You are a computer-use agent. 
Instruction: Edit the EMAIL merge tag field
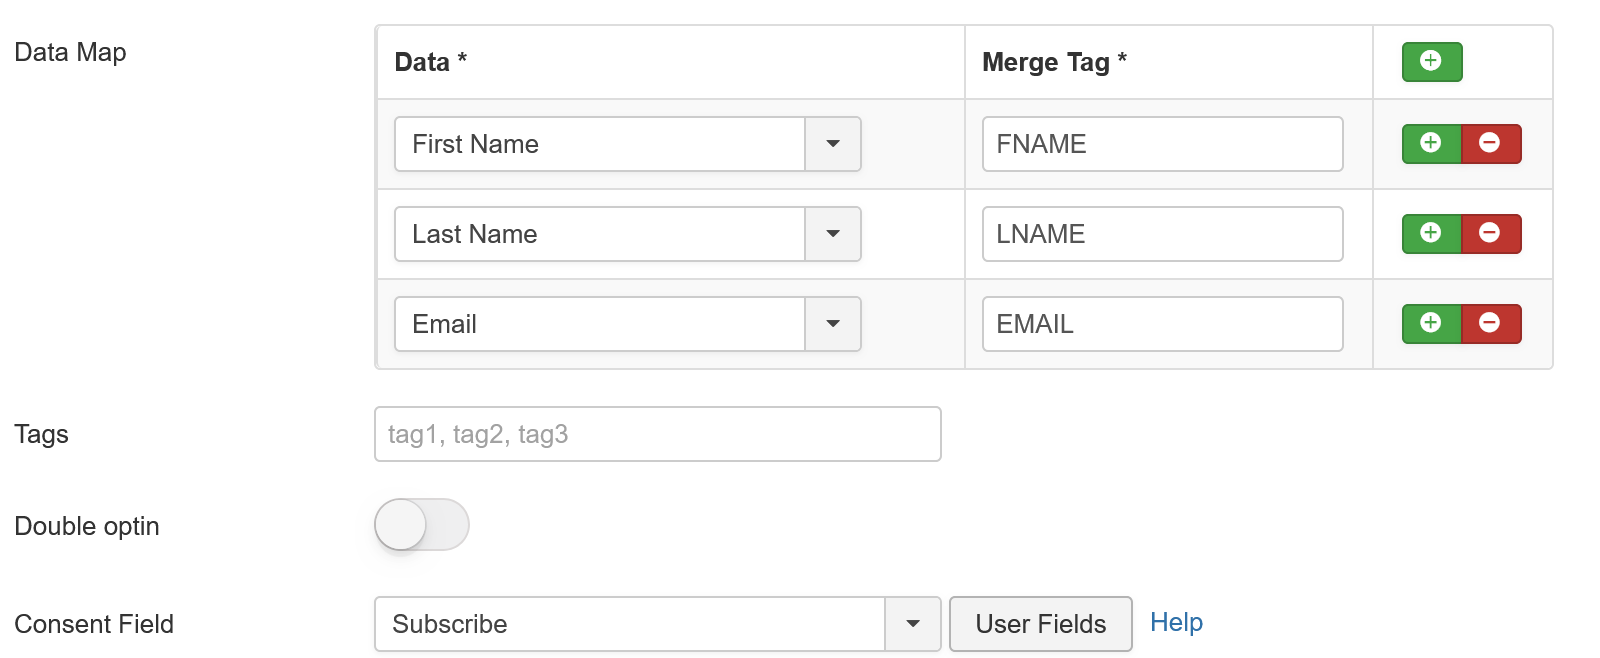point(1163,324)
